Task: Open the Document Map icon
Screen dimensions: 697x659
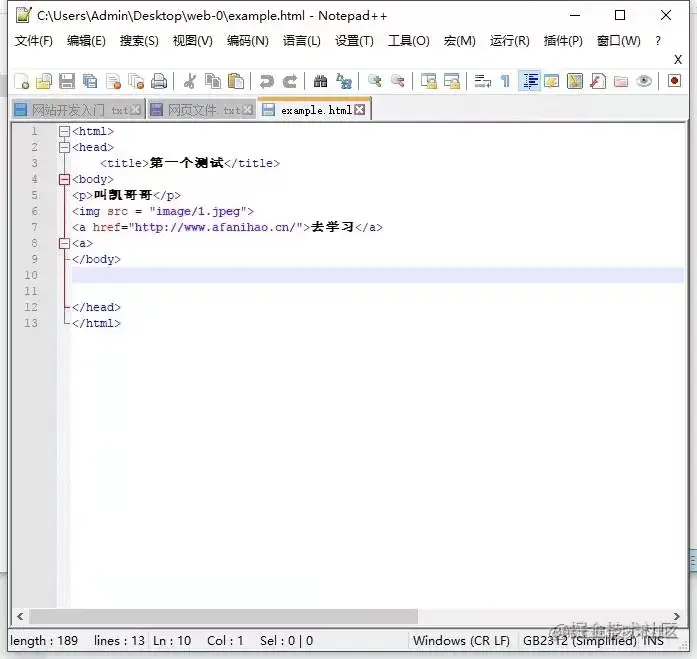Action: pyautogui.click(x=575, y=81)
